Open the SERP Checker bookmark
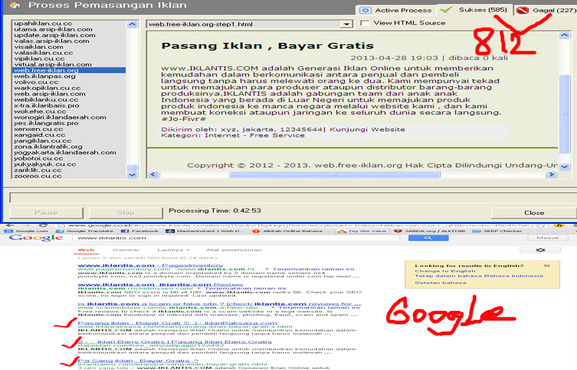This screenshot has width=577, height=370. 498,231
